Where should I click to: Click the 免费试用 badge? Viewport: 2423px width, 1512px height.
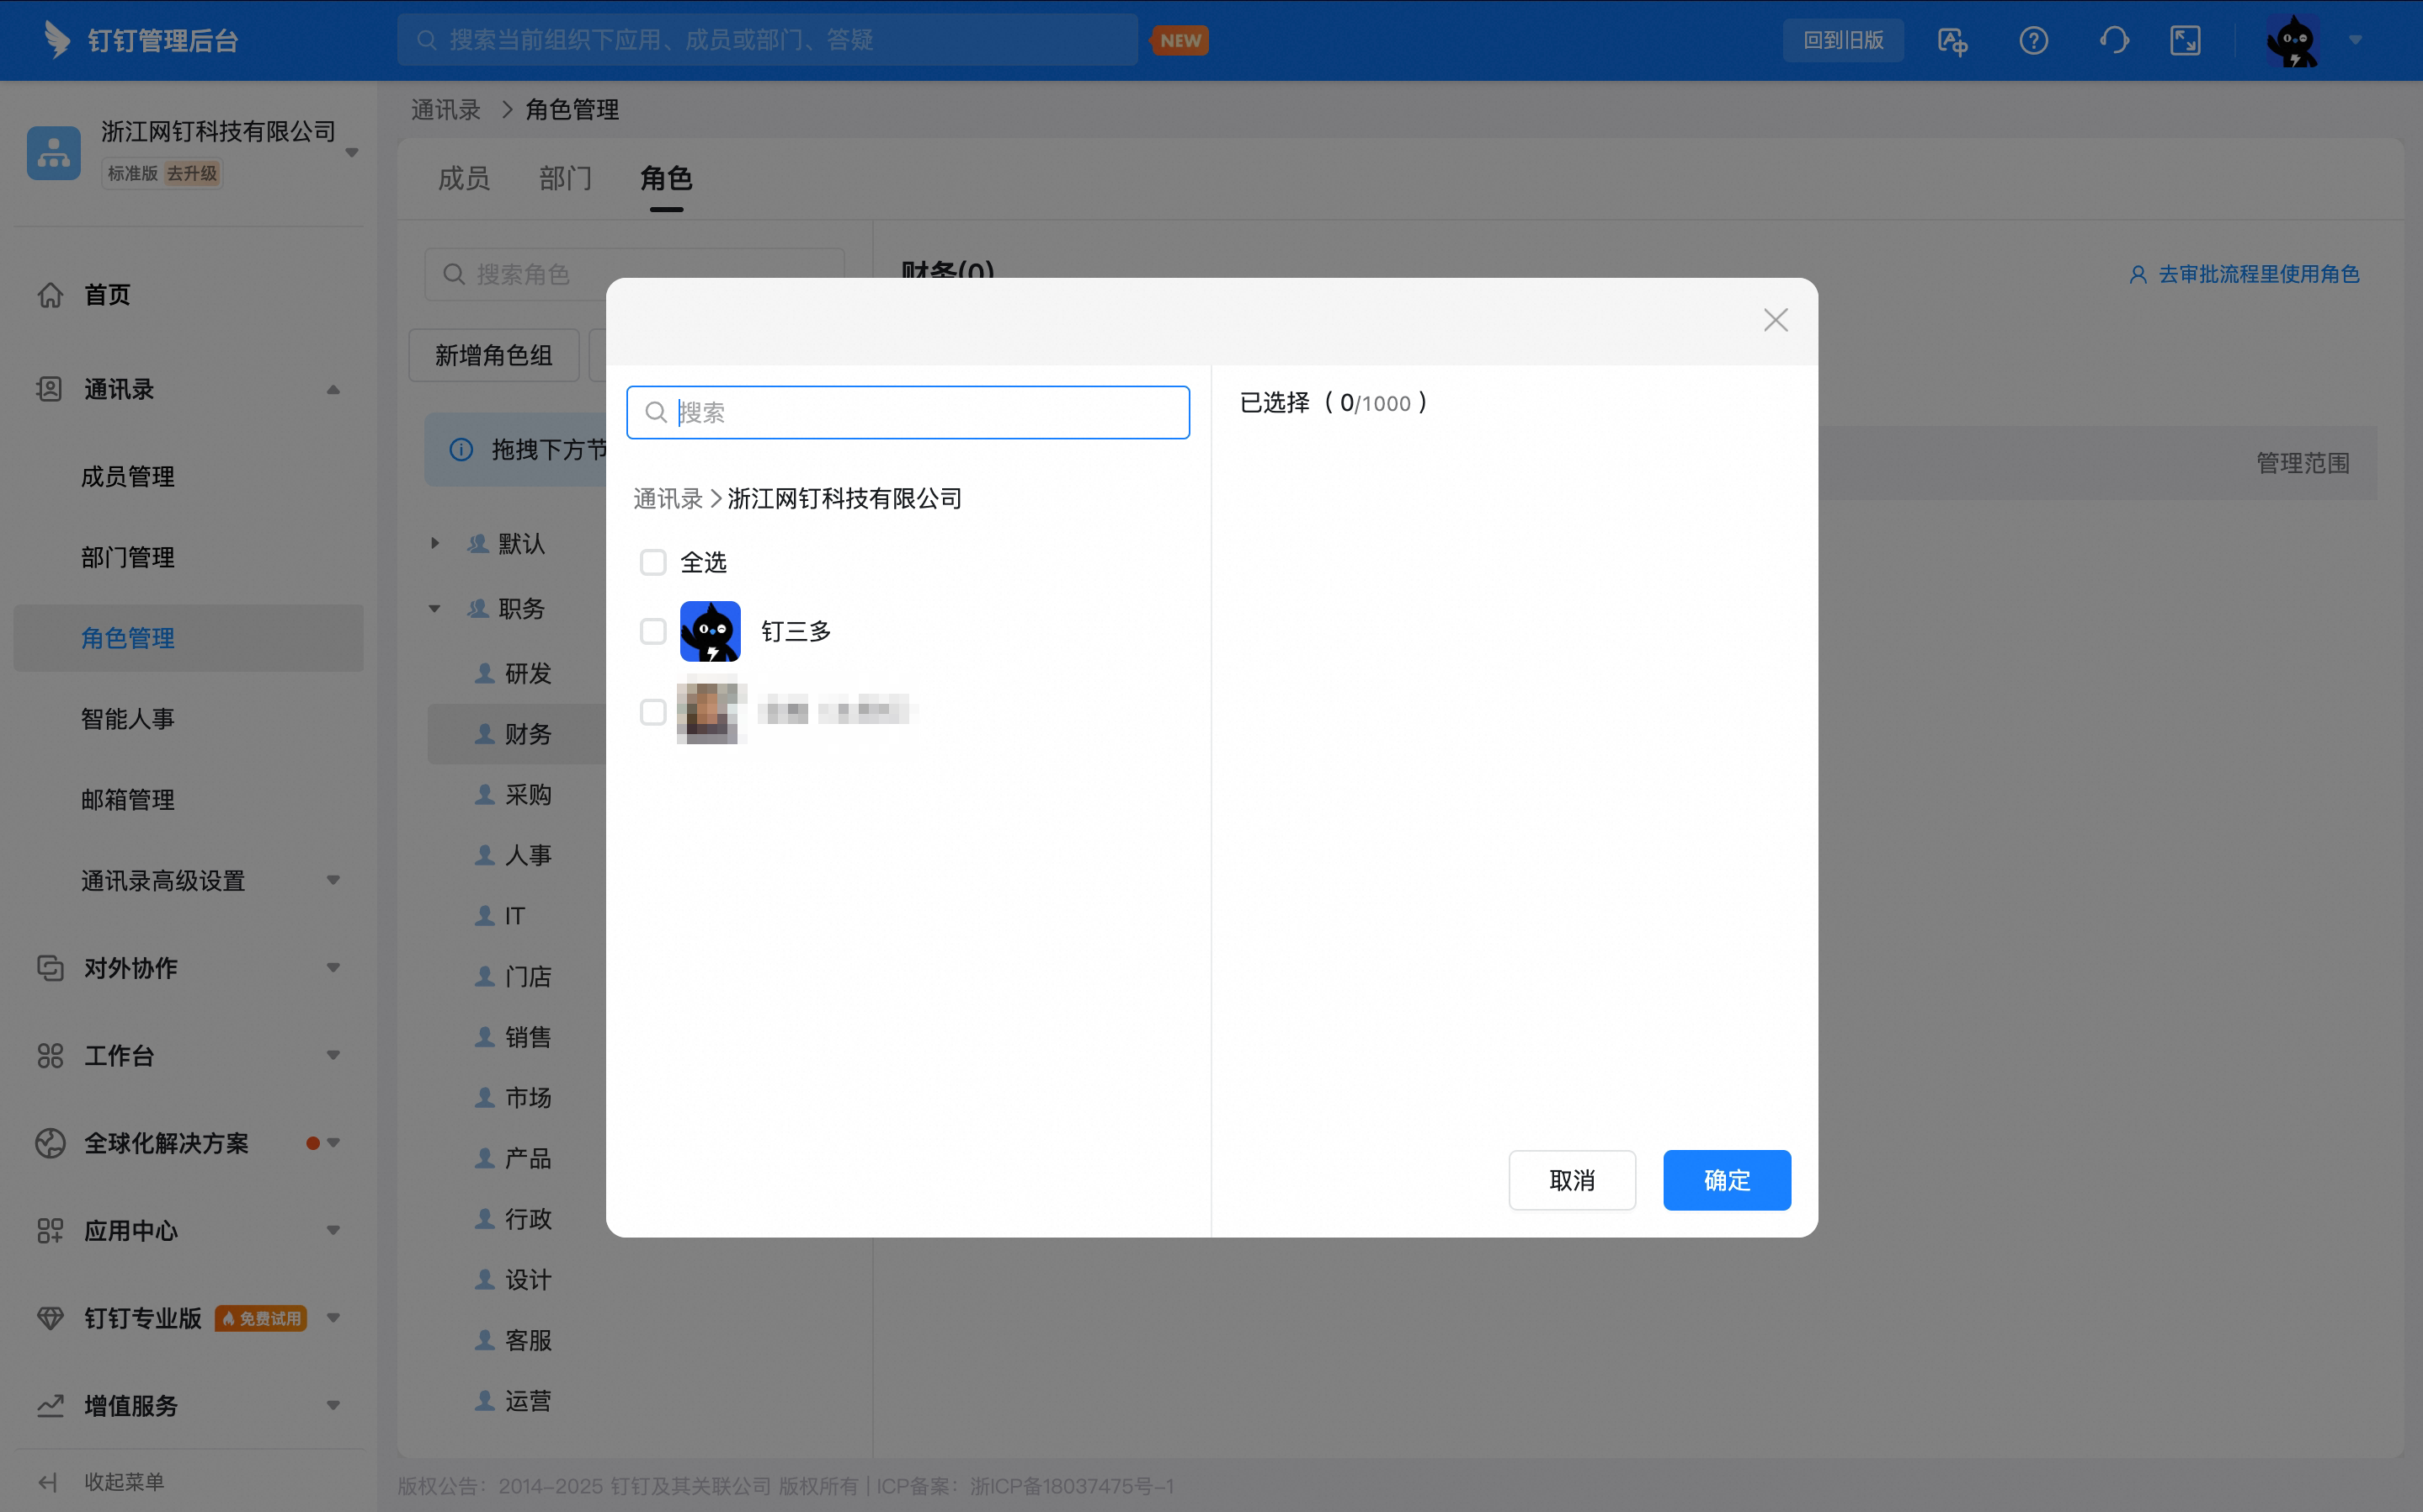coord(261,1318)
